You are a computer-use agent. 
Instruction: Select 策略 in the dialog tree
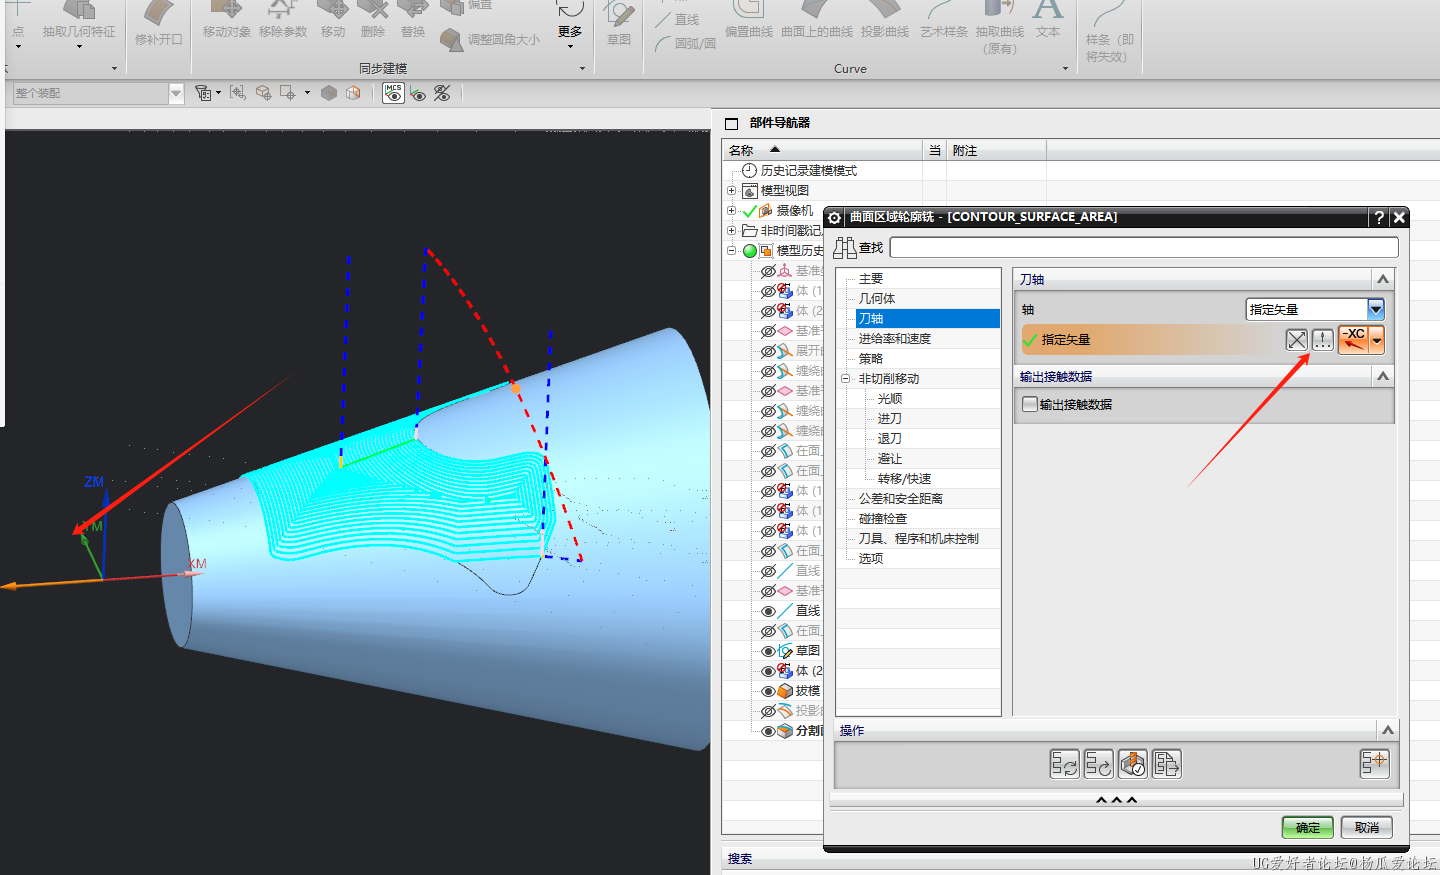[x=871, y=359]
